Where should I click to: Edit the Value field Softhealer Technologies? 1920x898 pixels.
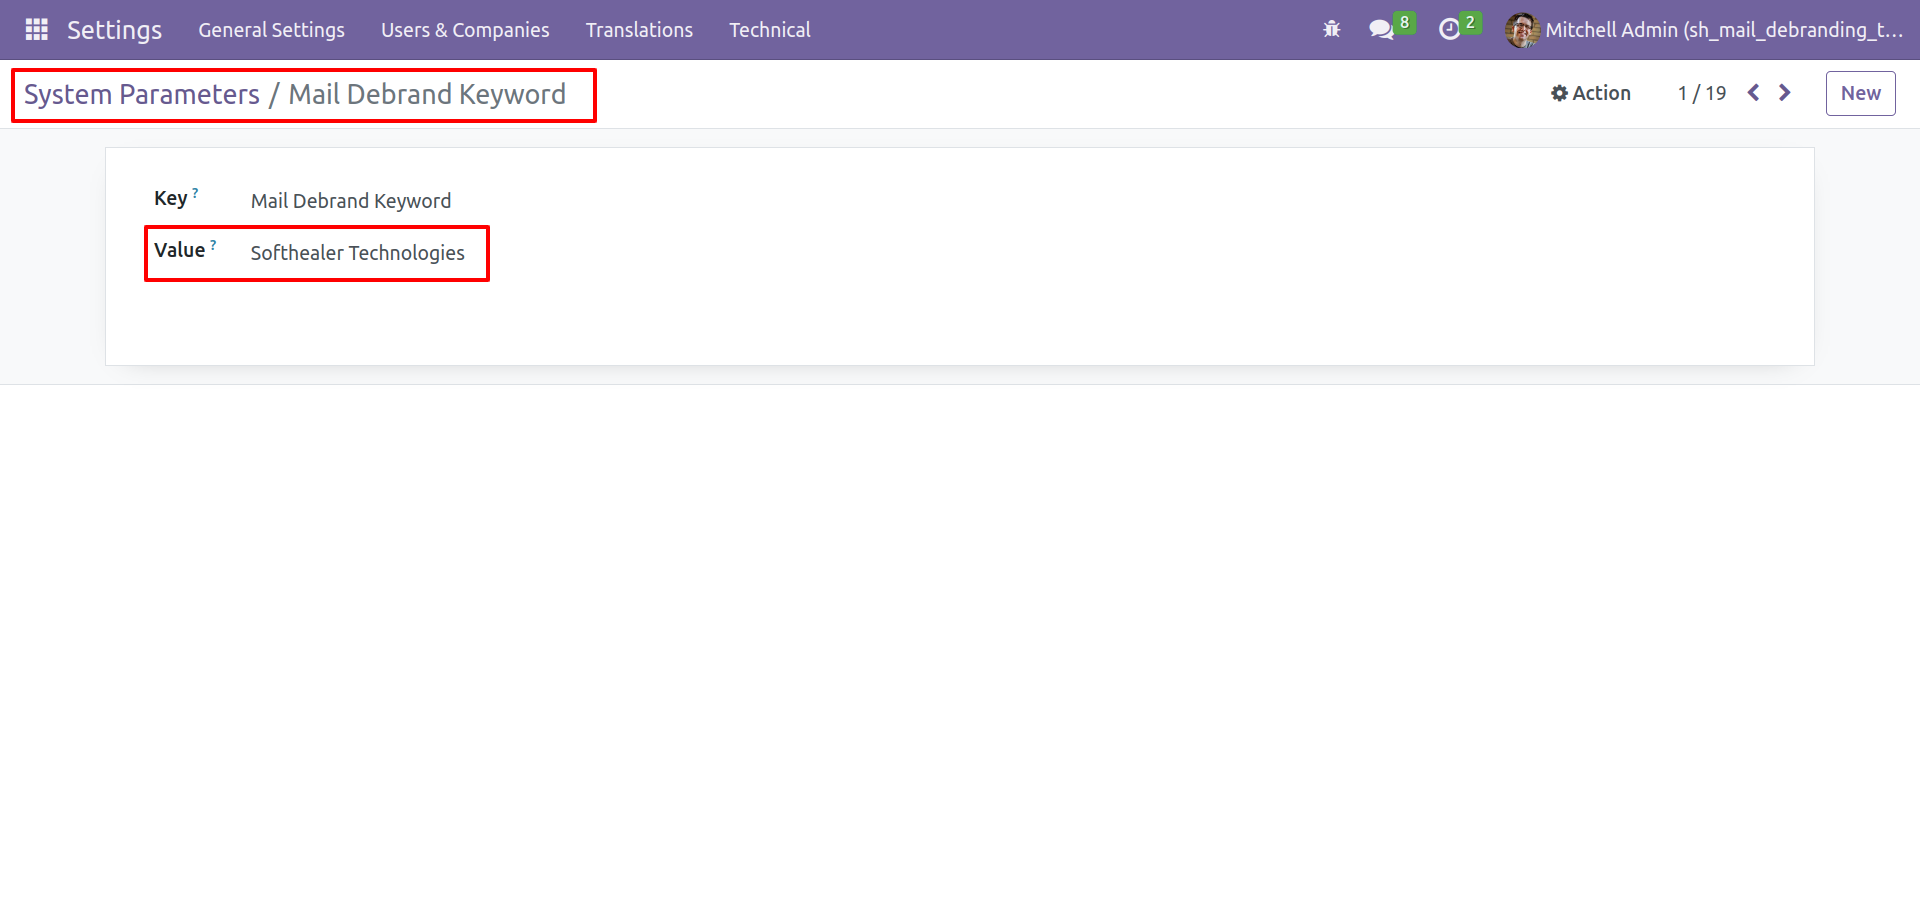(358, 253)
